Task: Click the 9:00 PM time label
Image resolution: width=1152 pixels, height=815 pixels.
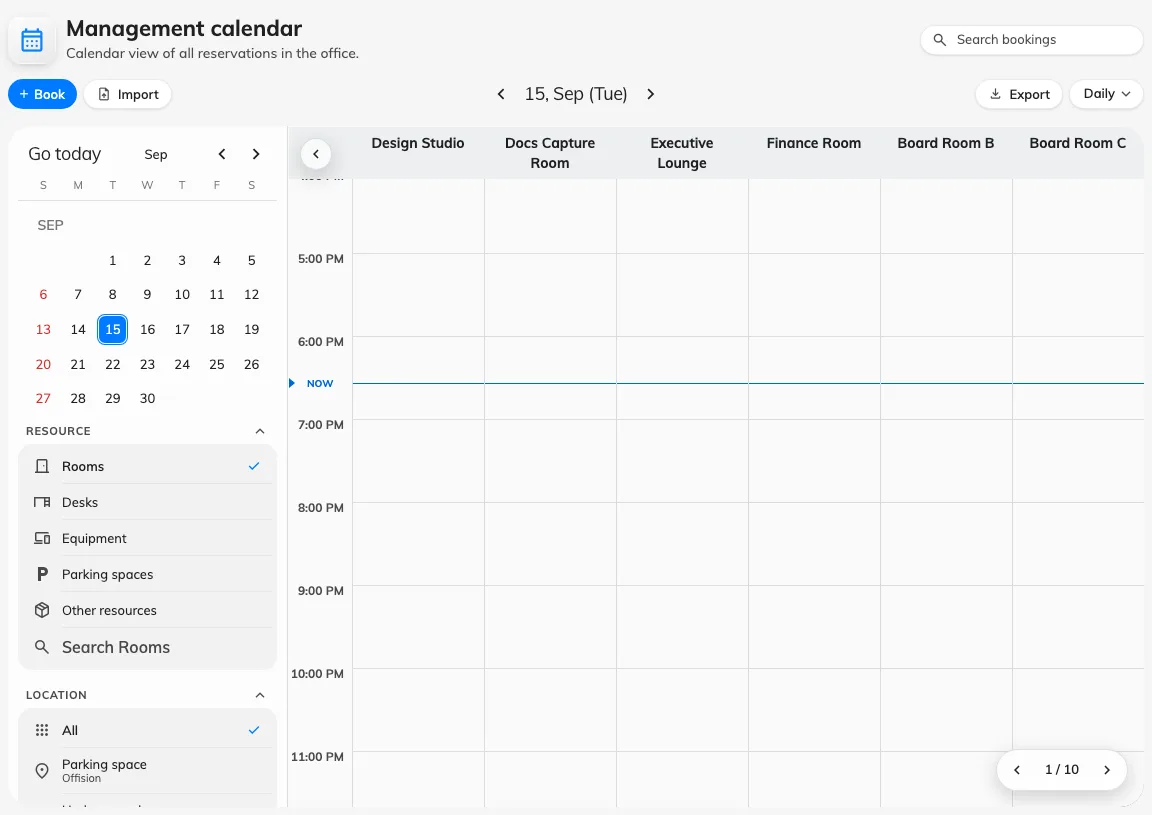Action: [320, 591]
